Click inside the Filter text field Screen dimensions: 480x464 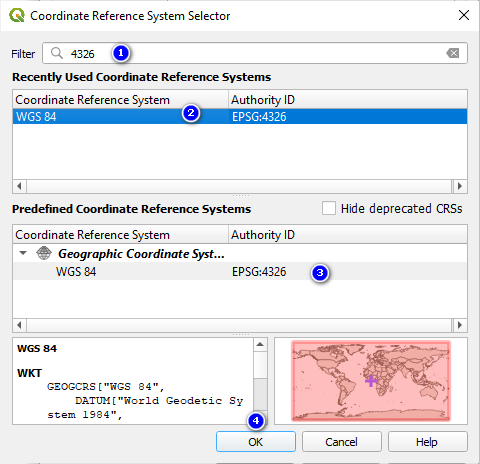tap(255, 53)
